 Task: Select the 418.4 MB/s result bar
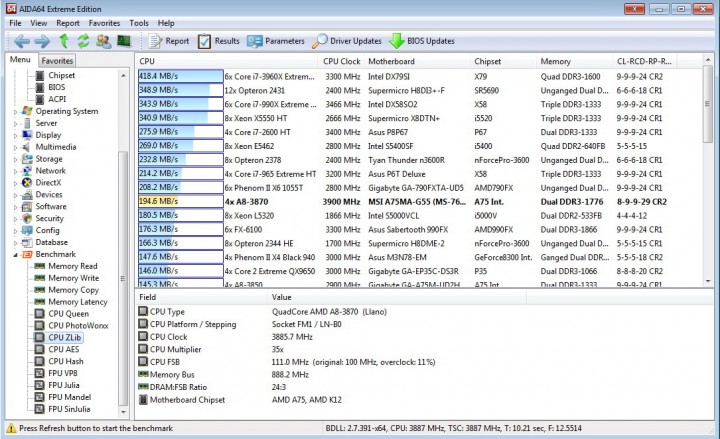pyautogui.click(x=180, y=77)
